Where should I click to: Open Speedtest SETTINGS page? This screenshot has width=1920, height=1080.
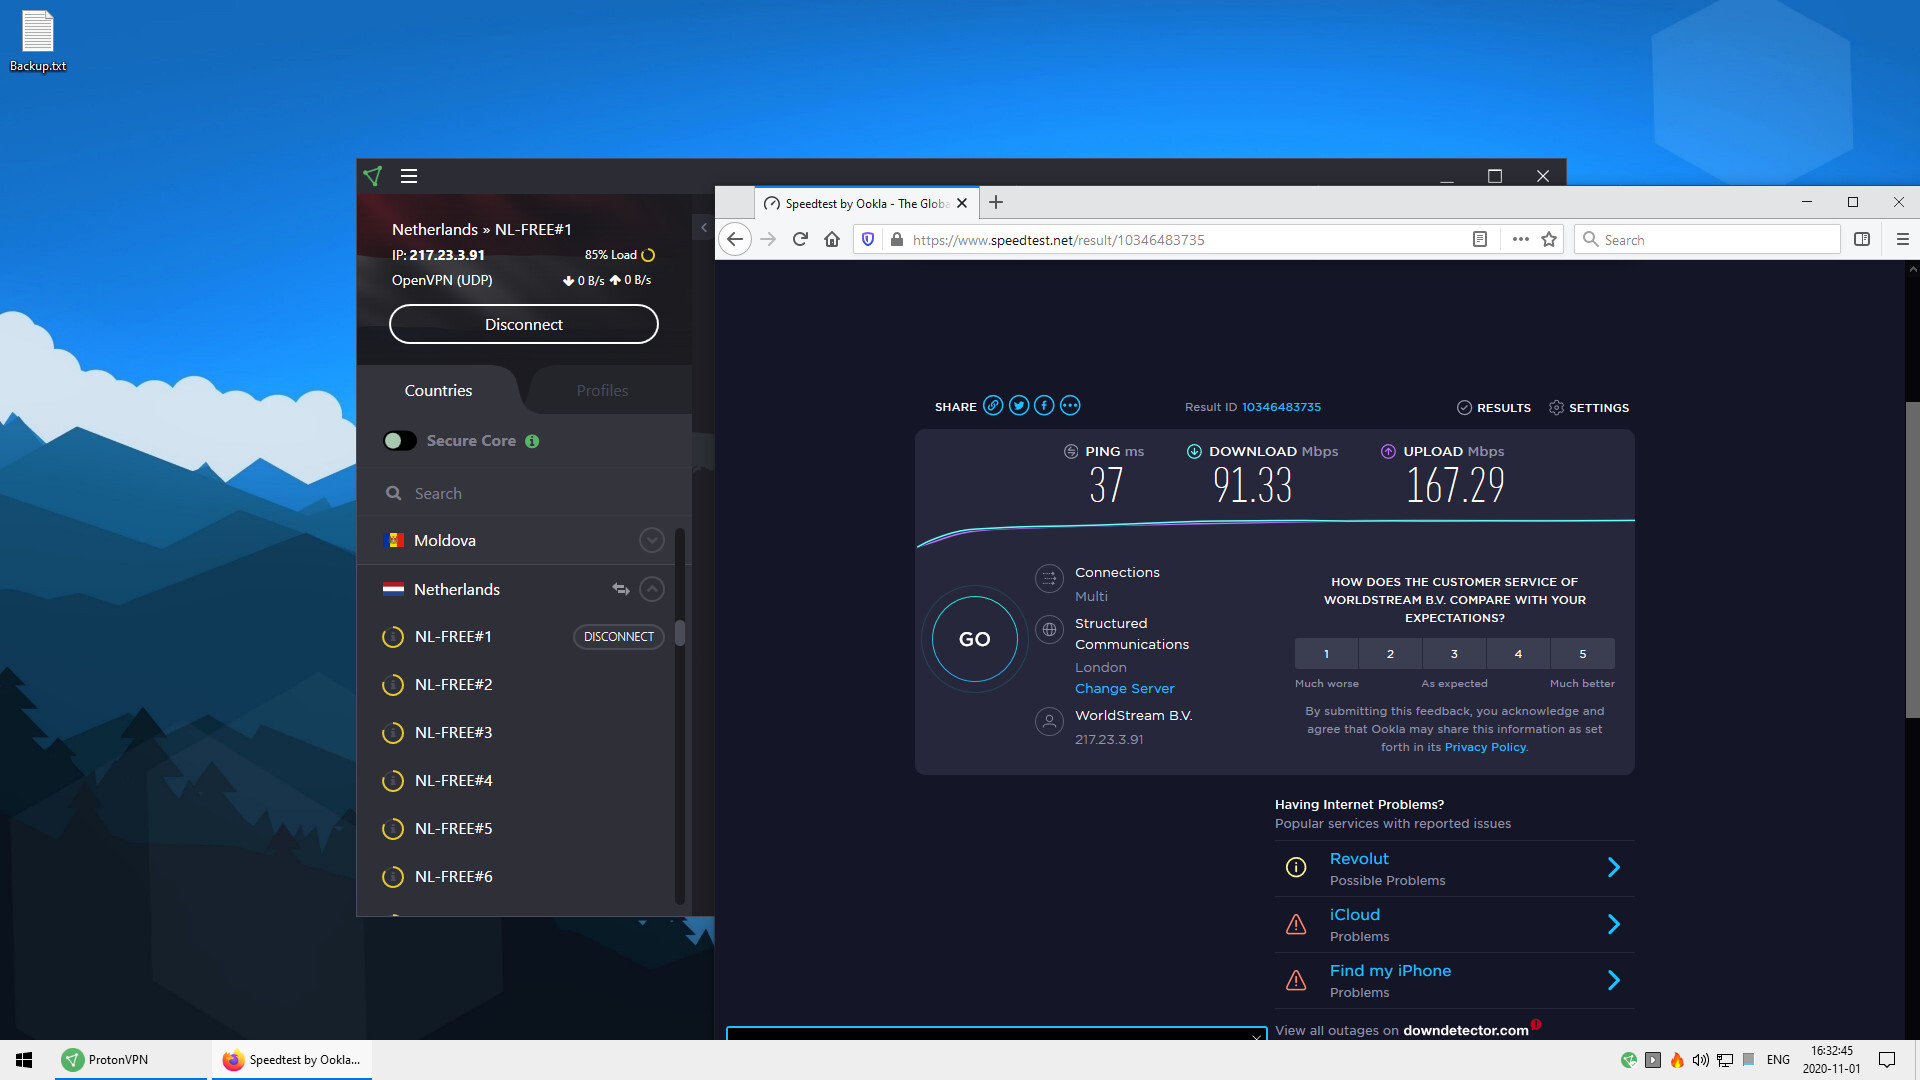tap(1589, 407)
